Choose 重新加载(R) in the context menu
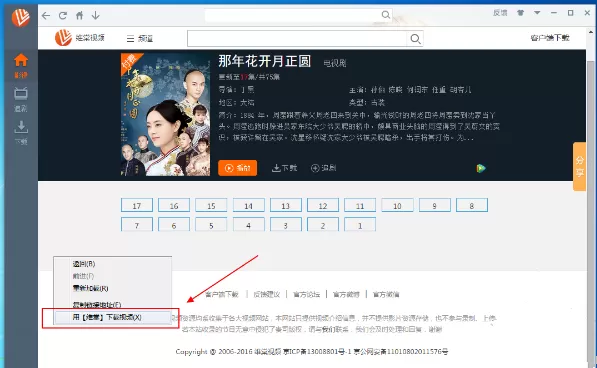Image resolution: width=597 pixels, height=368 pixels. pyautogui.click(x=113, y=288)
